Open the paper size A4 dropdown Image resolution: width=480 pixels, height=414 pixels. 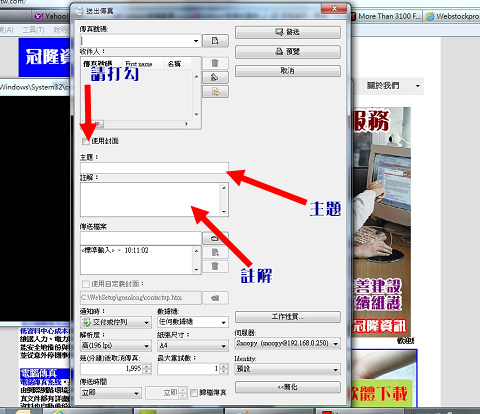[224, 346]
